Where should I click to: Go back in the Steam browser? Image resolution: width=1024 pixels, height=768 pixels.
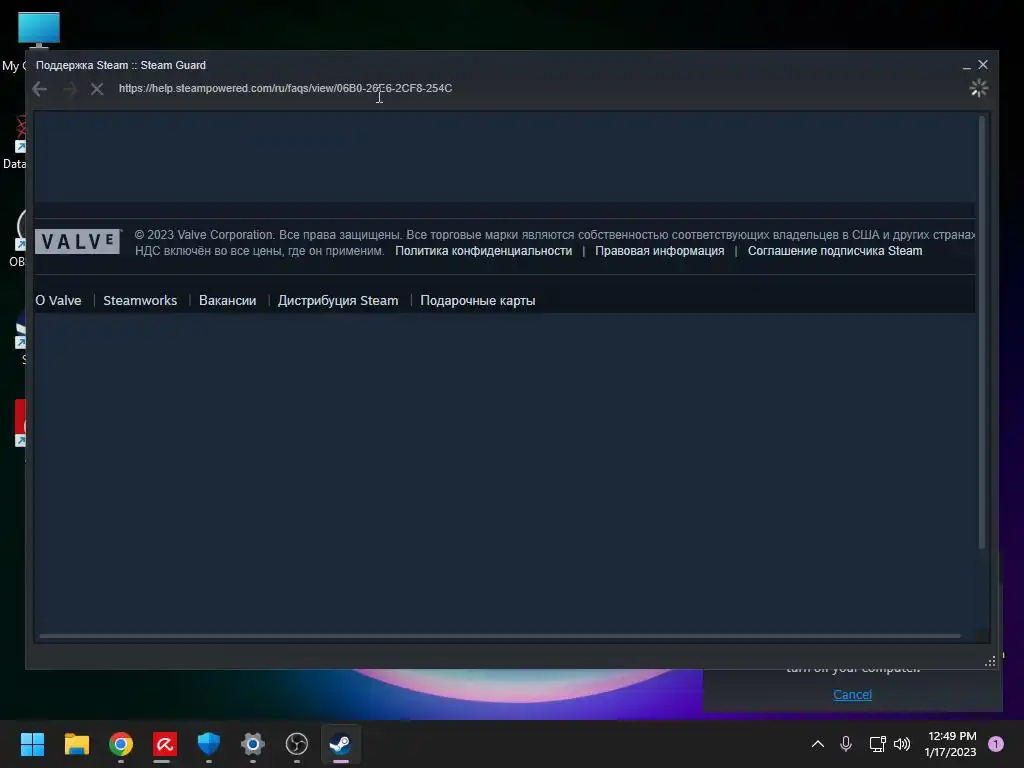tap(40, 89)
